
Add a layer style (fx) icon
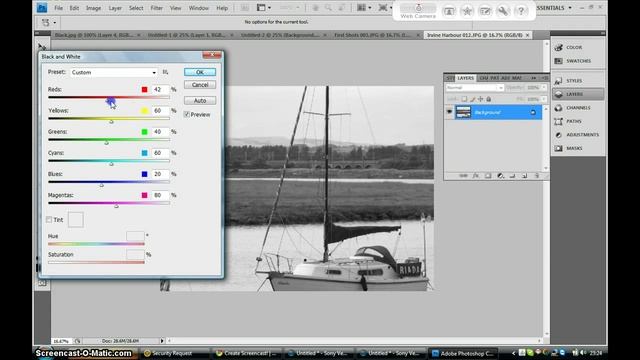click(x=476, y=176)
